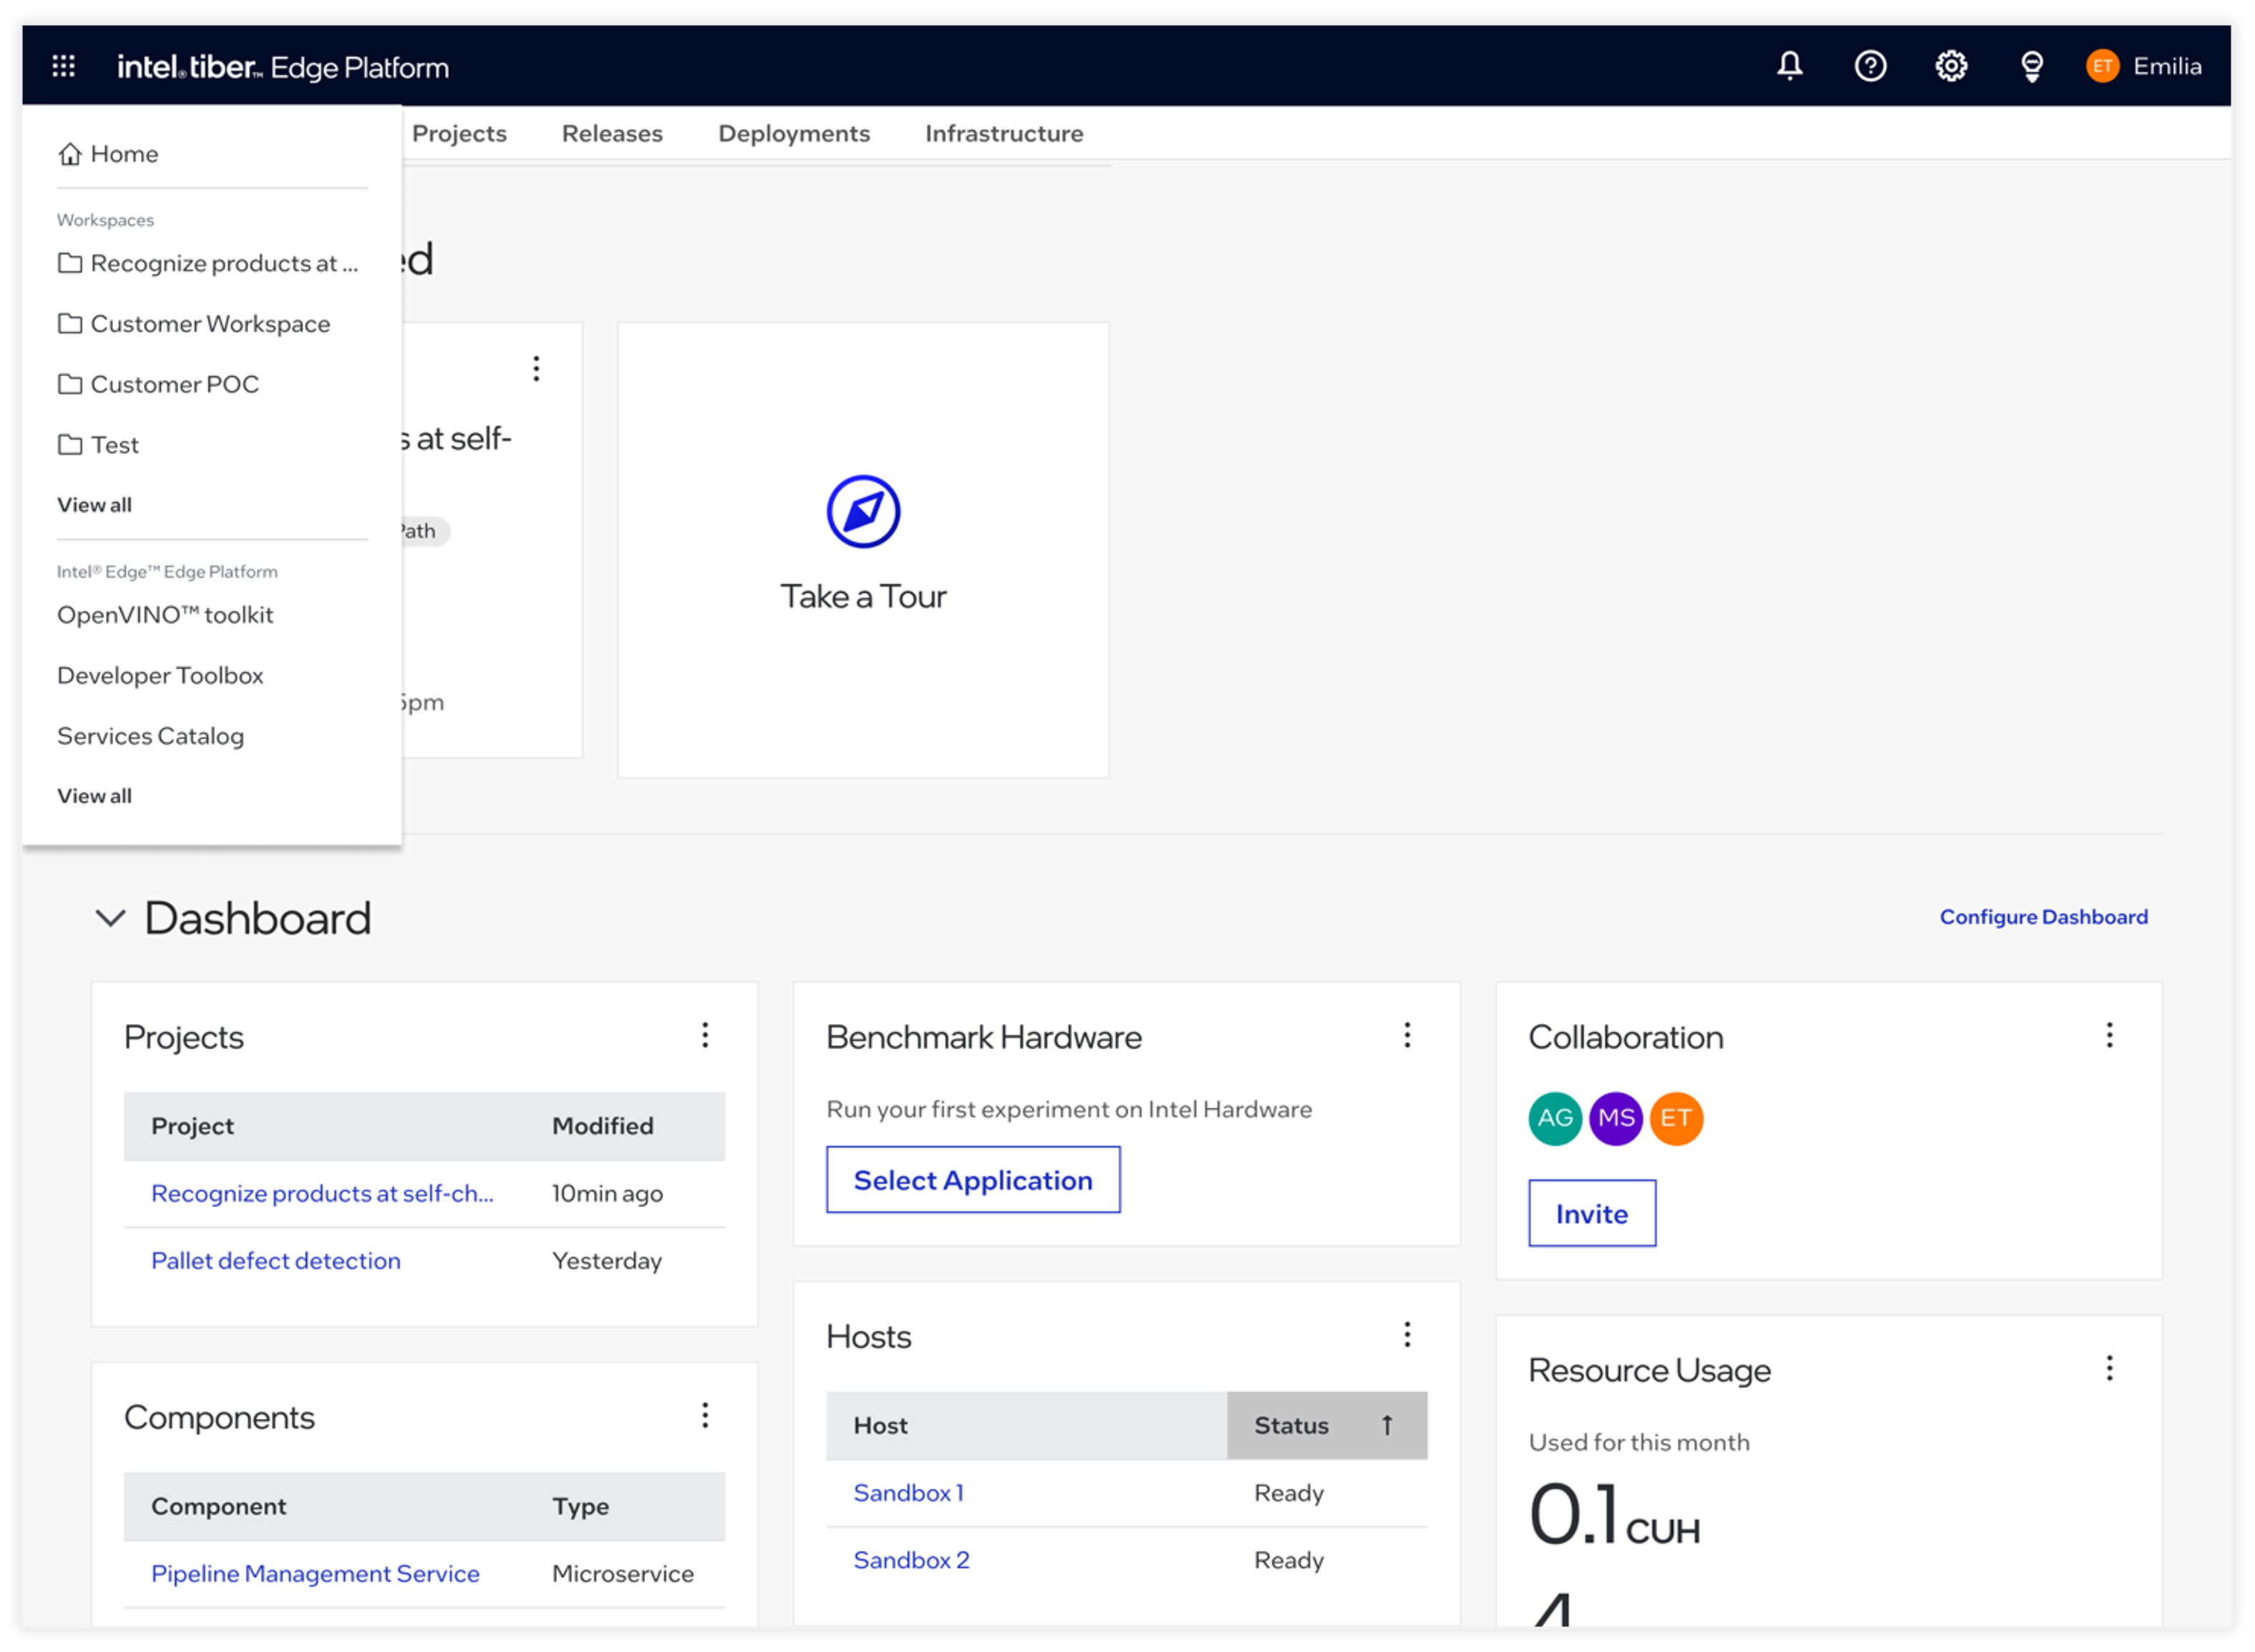2255x1652 pixels.
Task: Click the Modified column header
Action: coord(603,1126)
